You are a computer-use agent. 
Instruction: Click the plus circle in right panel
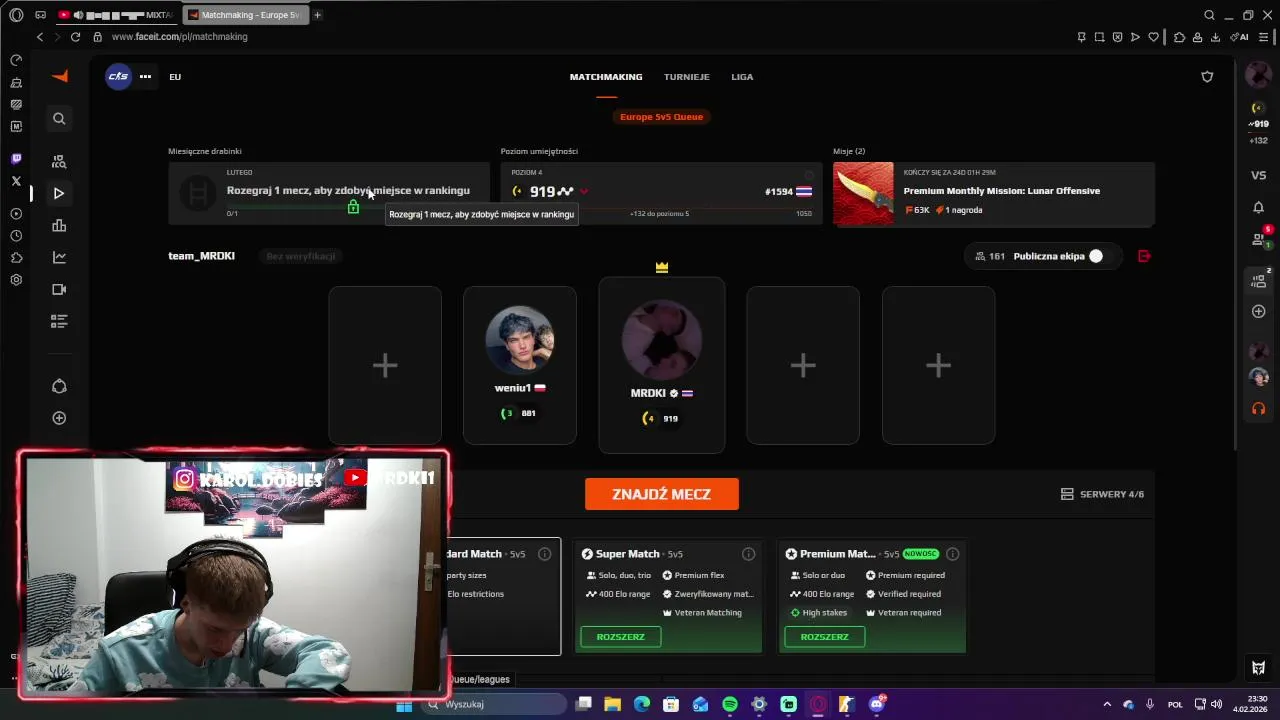(1259, 312)
